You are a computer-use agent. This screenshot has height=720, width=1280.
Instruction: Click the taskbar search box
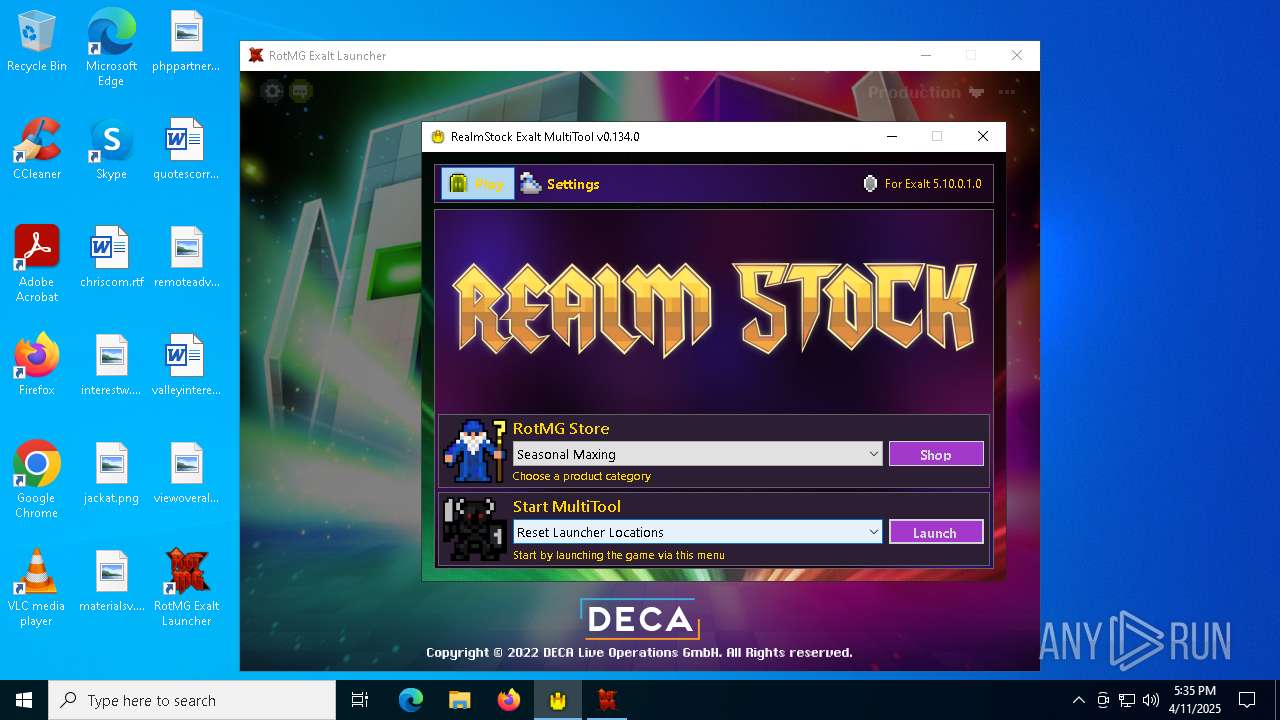coord(192,700)
